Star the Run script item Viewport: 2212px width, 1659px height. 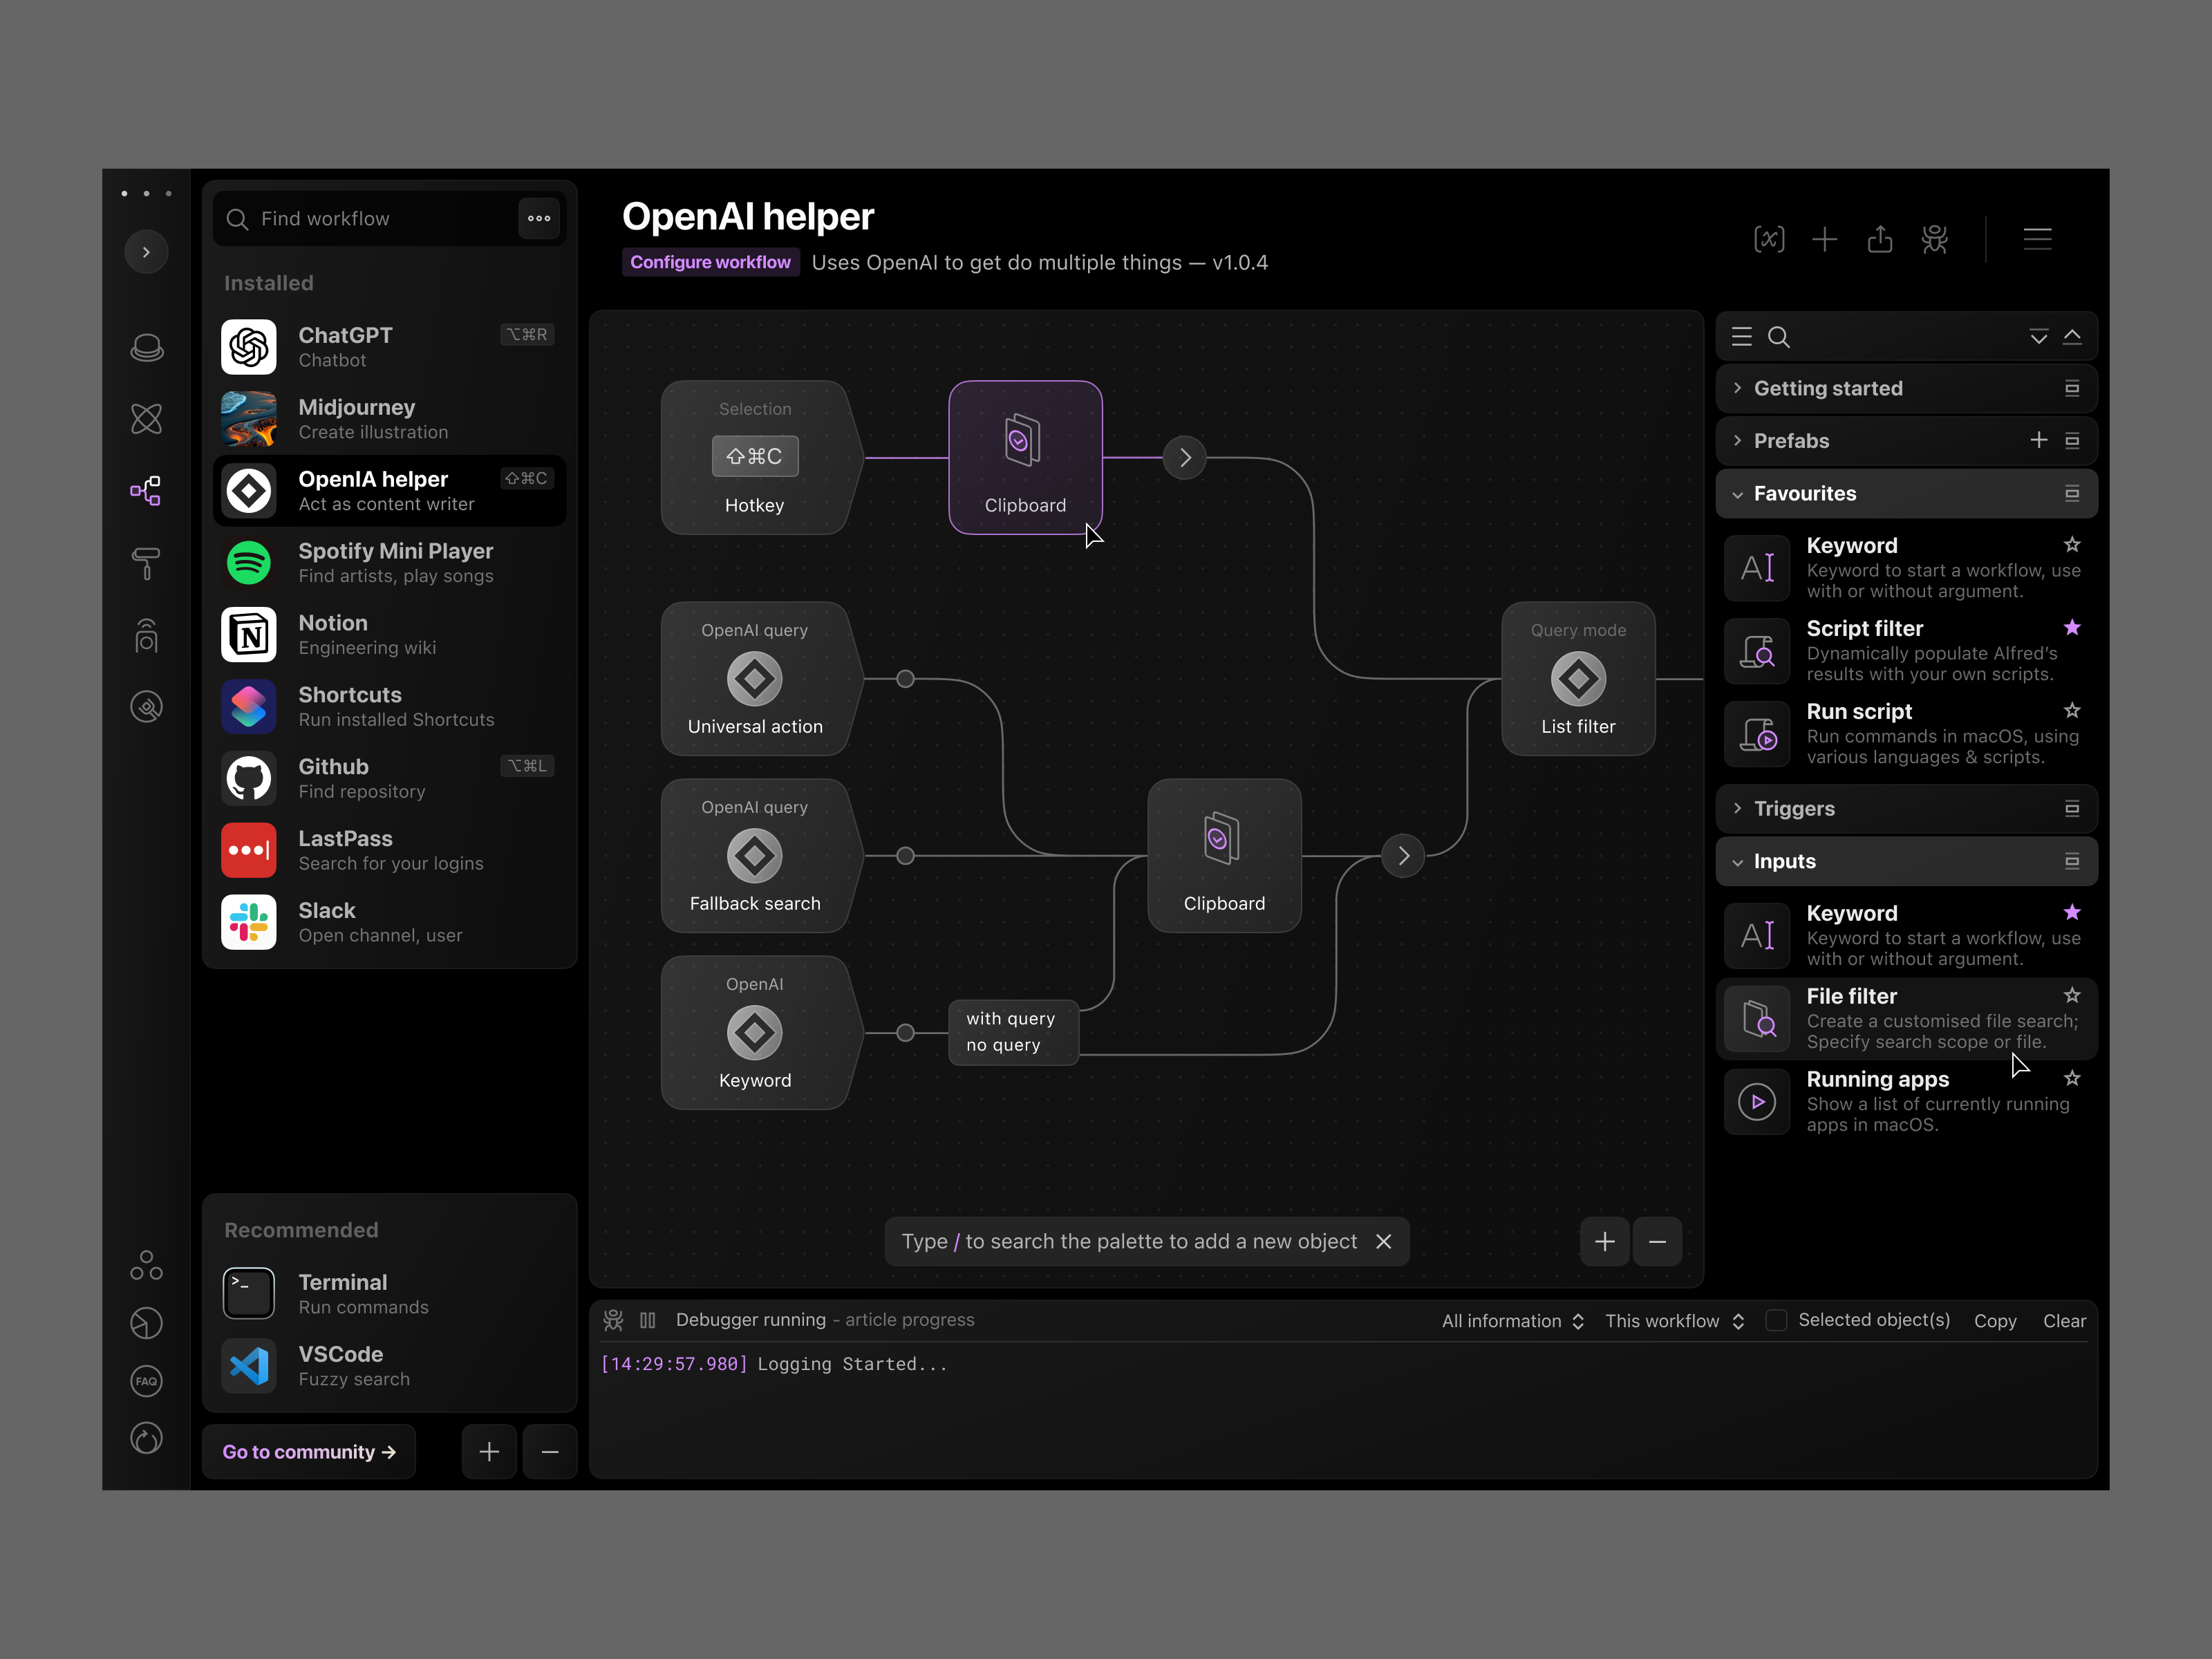click(x=2071, y=711)
